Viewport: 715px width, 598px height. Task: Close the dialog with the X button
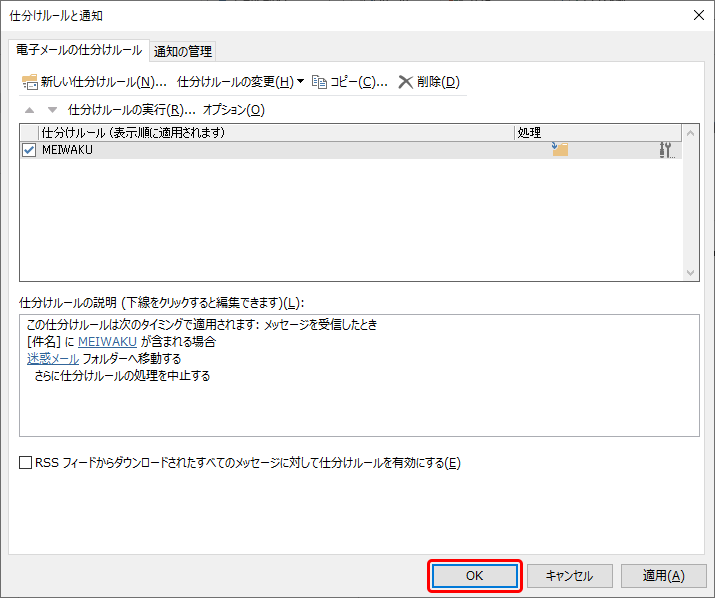pos(699,16)
